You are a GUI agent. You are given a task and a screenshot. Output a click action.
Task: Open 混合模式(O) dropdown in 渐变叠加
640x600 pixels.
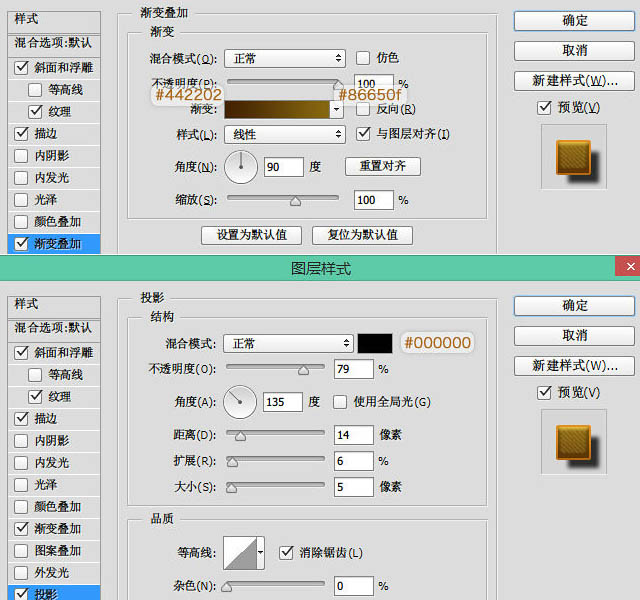click(x=285, y=58)
